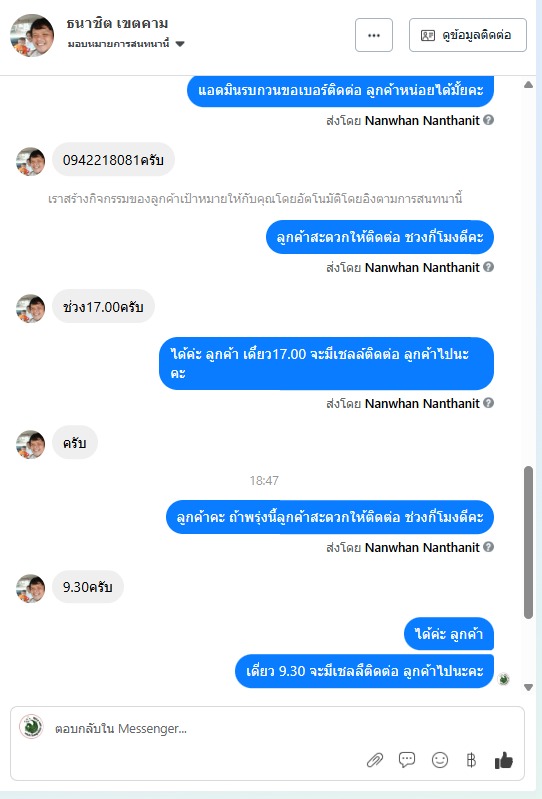542x799 pixels.
Task: Open saved replies speech bubble icon
Action: tap(406, 760)
